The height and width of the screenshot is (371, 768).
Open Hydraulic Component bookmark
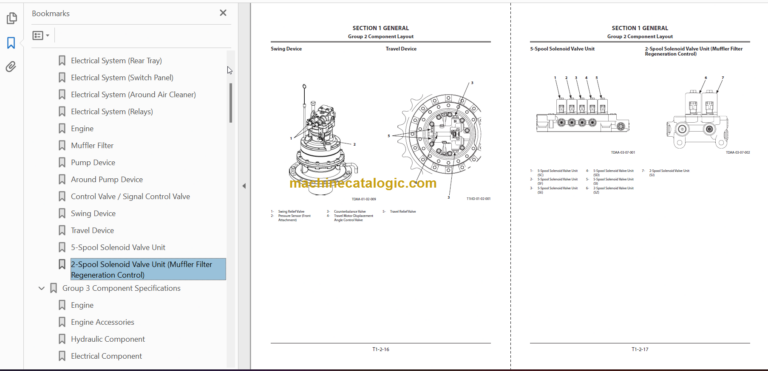(108, 339)
